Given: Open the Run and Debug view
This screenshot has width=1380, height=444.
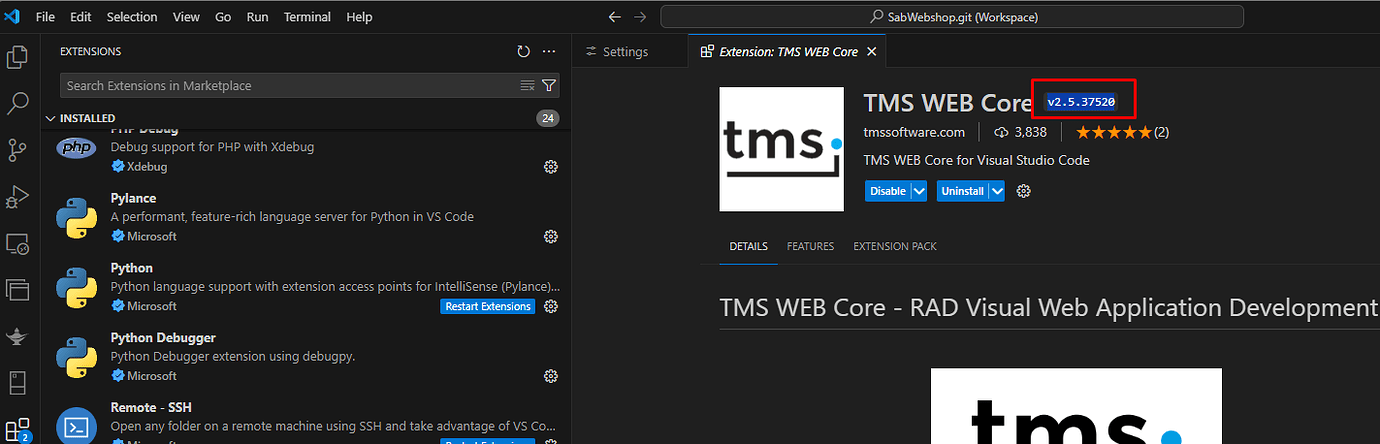Looking at the screenshot, I should click(17, 197).
